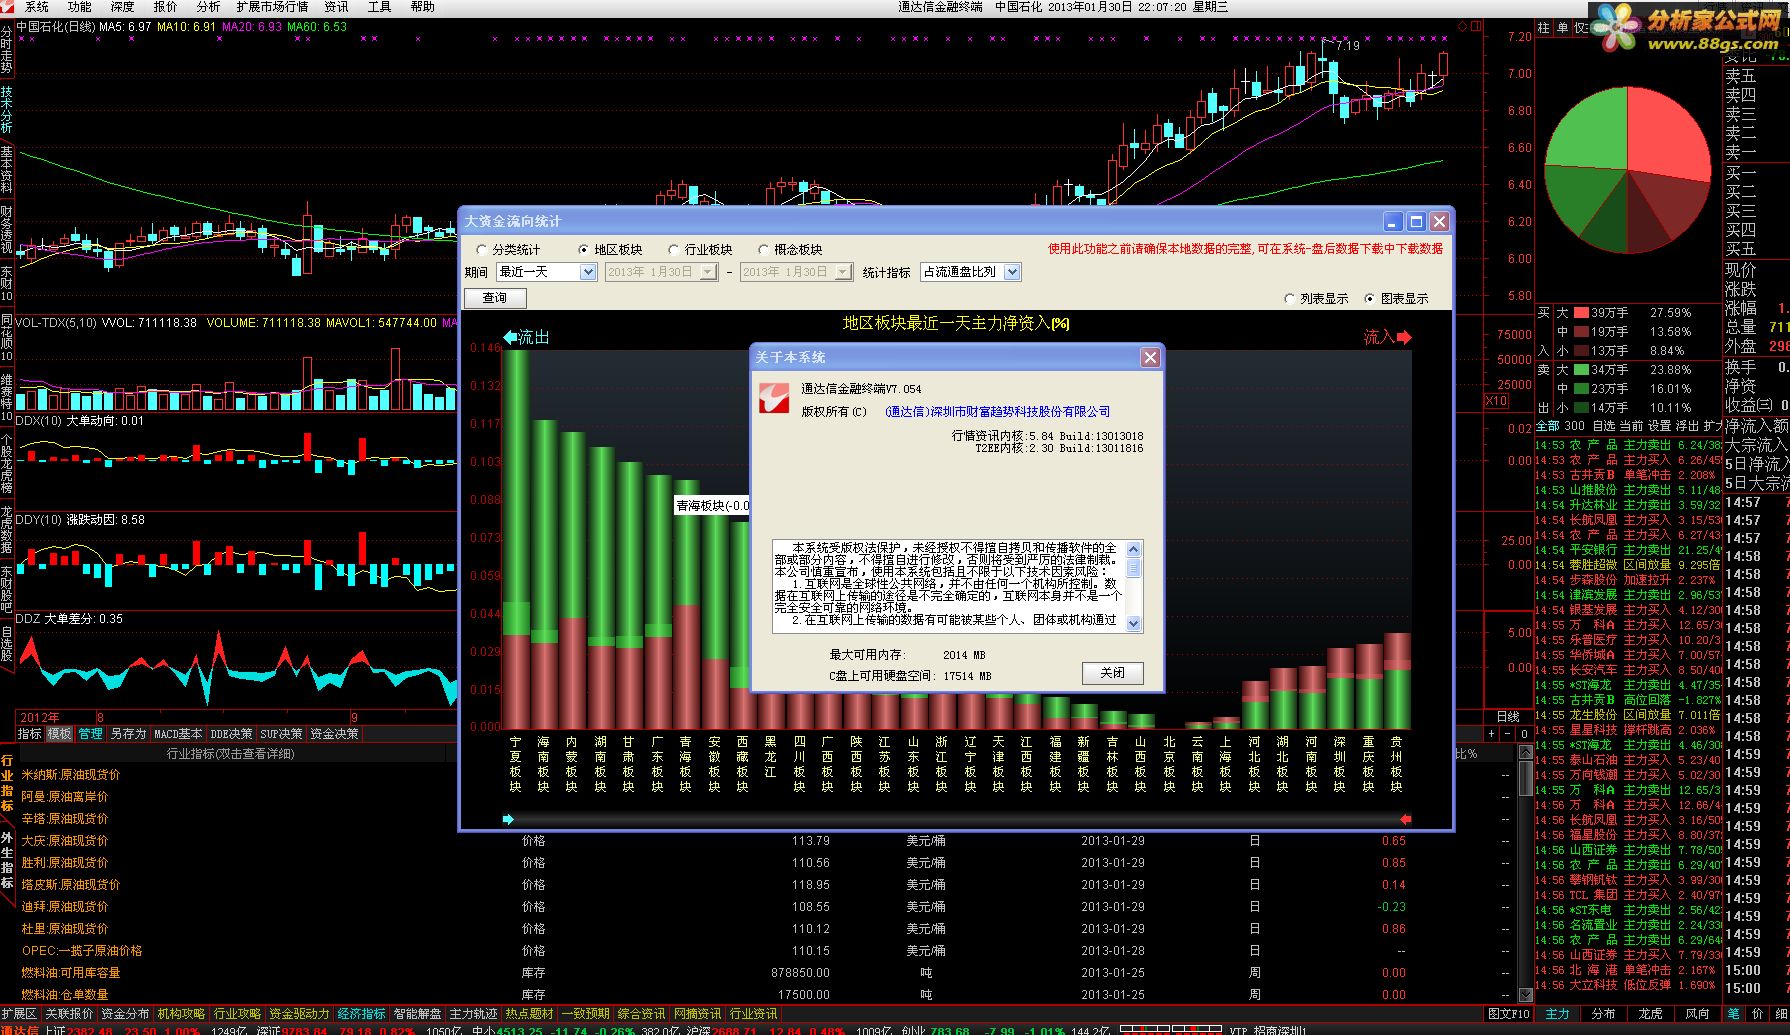This screenshot has height=1035, width=1790.
Task: Open the 扩展市场行情 menu
Action: pyautogui.click(x=272, y=7)
